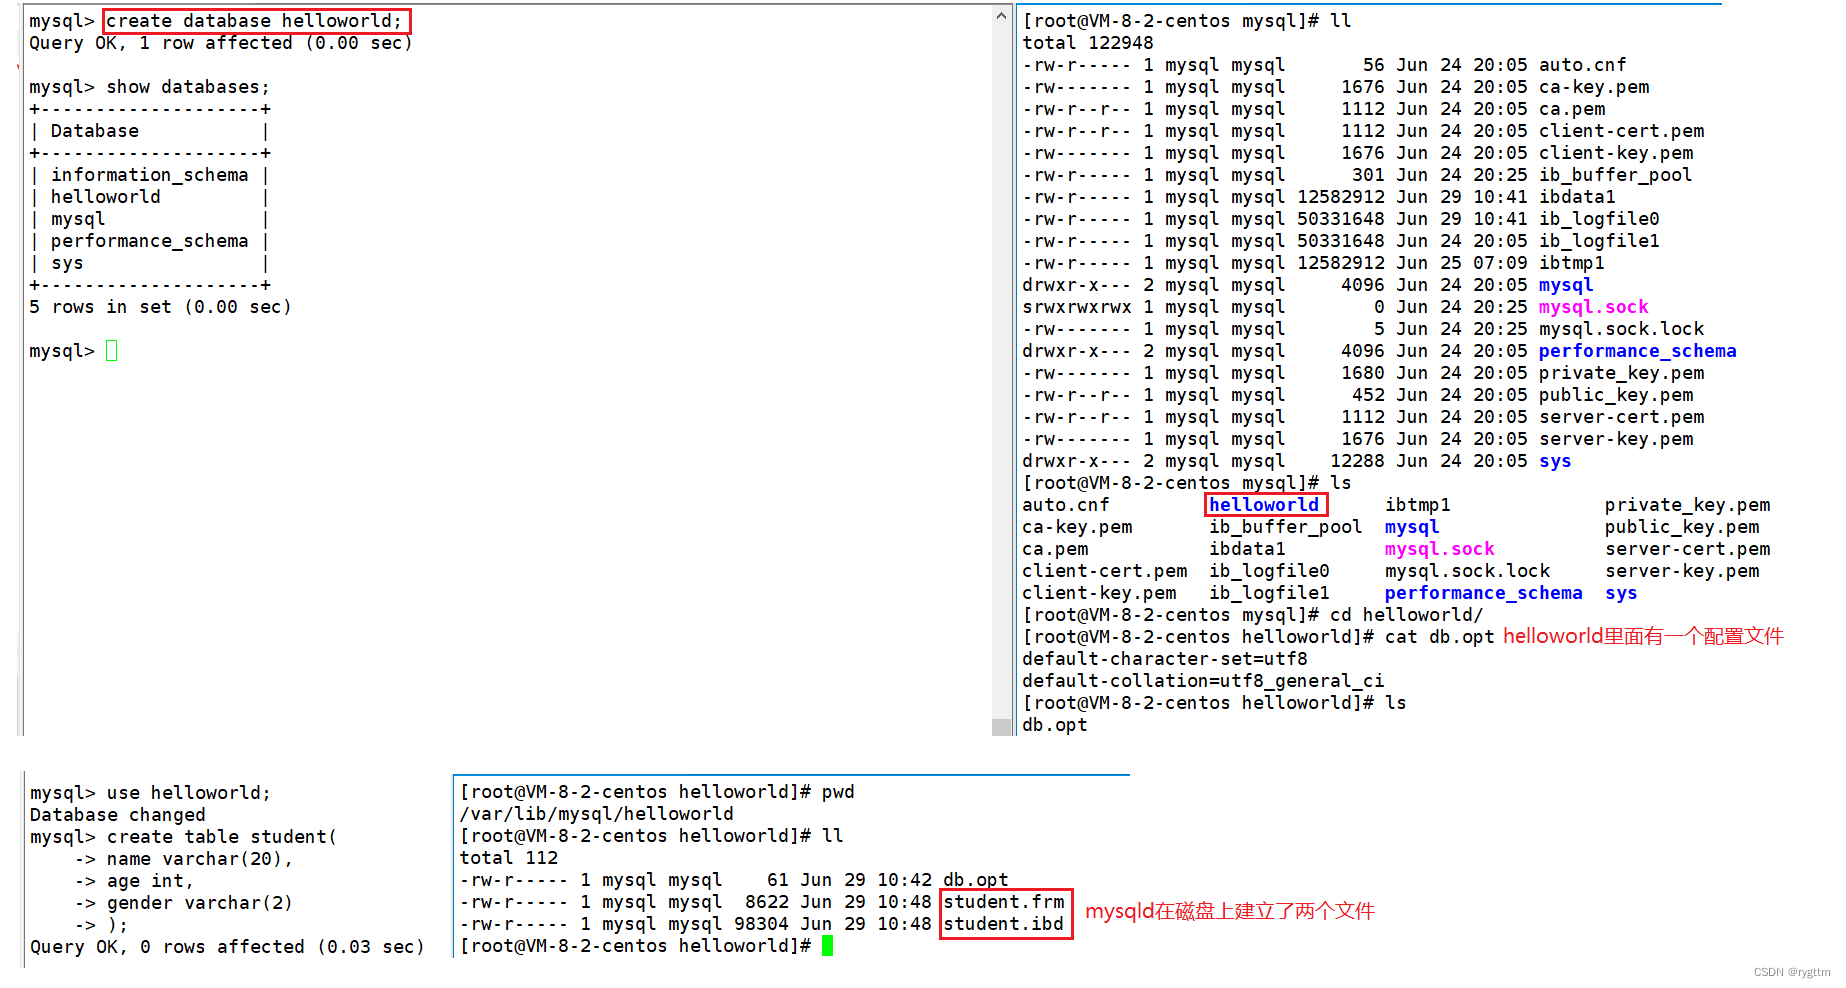Click green cursor at bottom helloworld prompt
Image resolution: width=1846 pixels, height=988 pixels.
(x=828, y=946)
